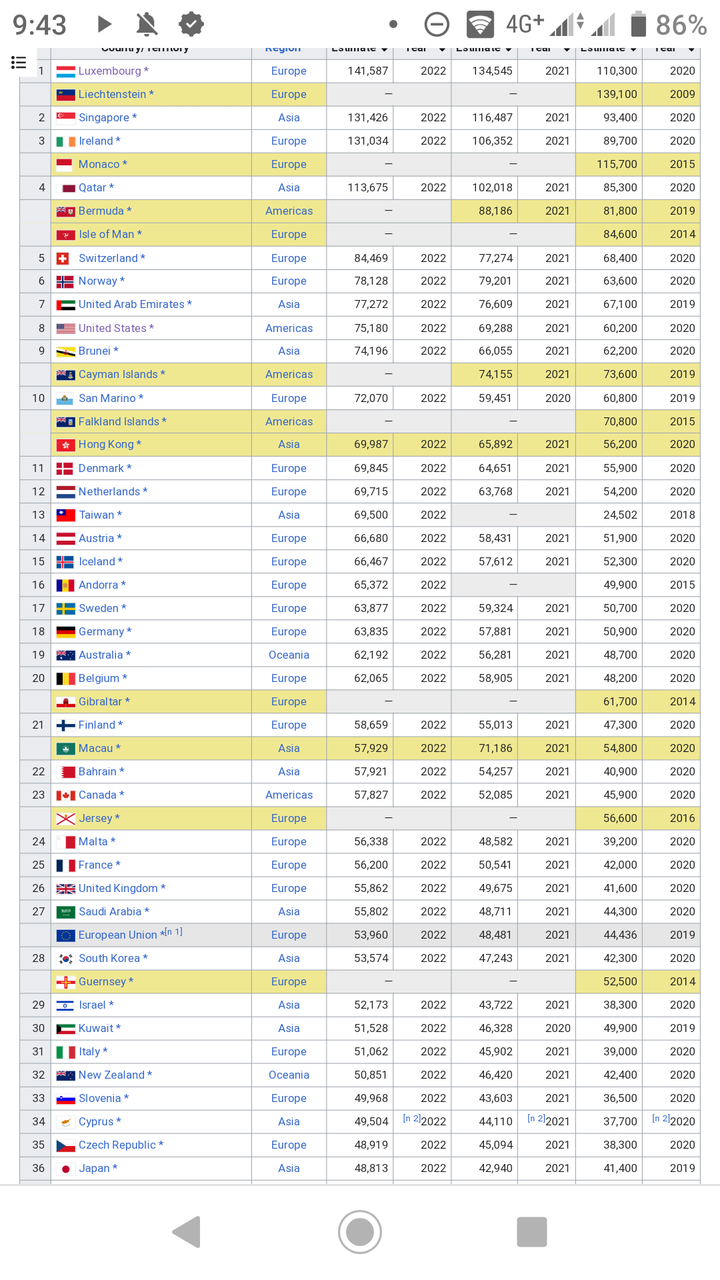Image resolution: width=720 pixels, height=1280 pixels.
Task: Tap the Canada flag icon
Action: 66,795
